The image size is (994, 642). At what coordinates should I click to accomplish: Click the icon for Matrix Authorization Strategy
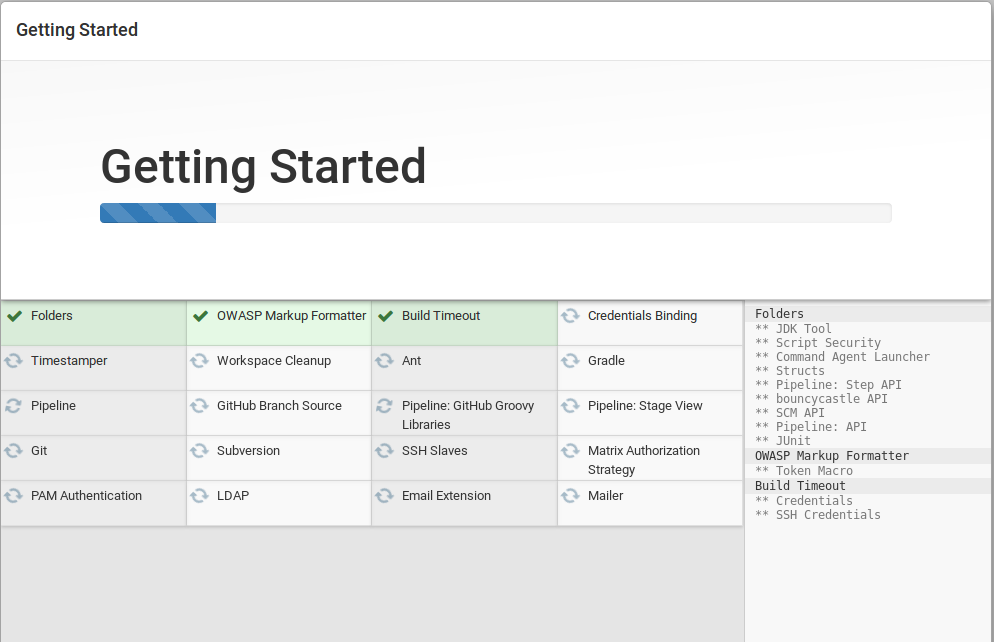point(571,451)
